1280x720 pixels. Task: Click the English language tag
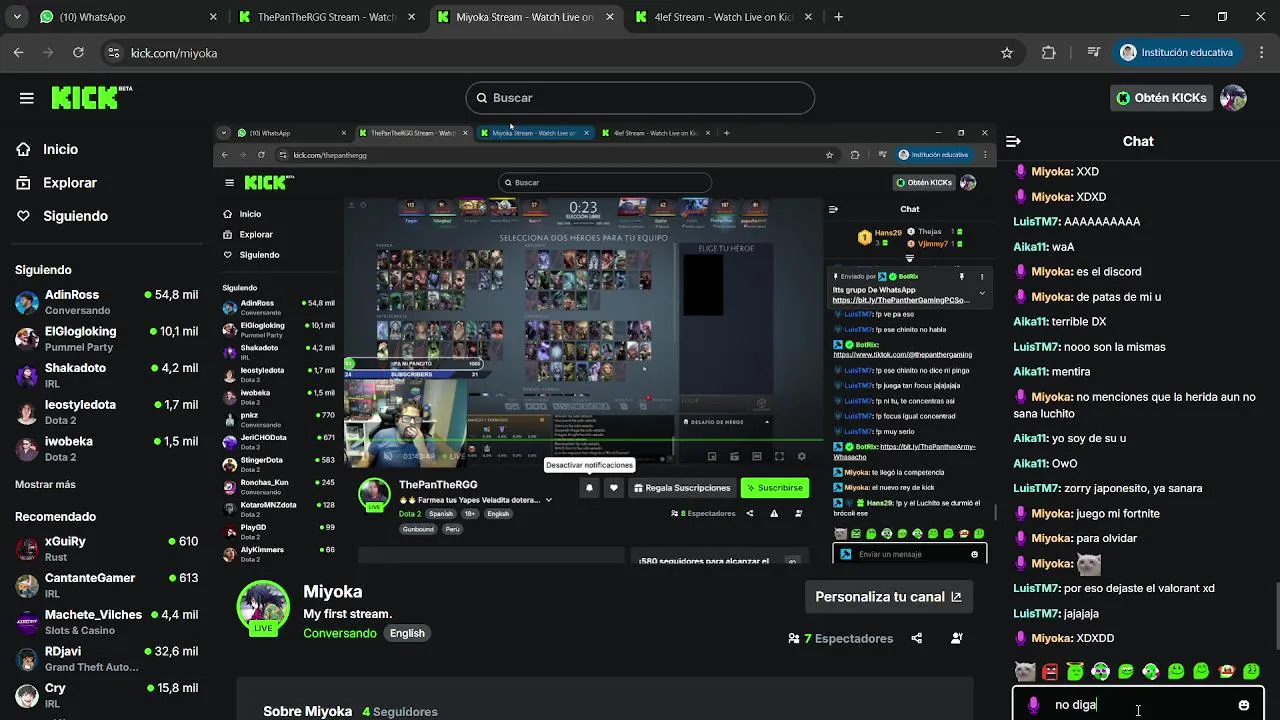407,633
